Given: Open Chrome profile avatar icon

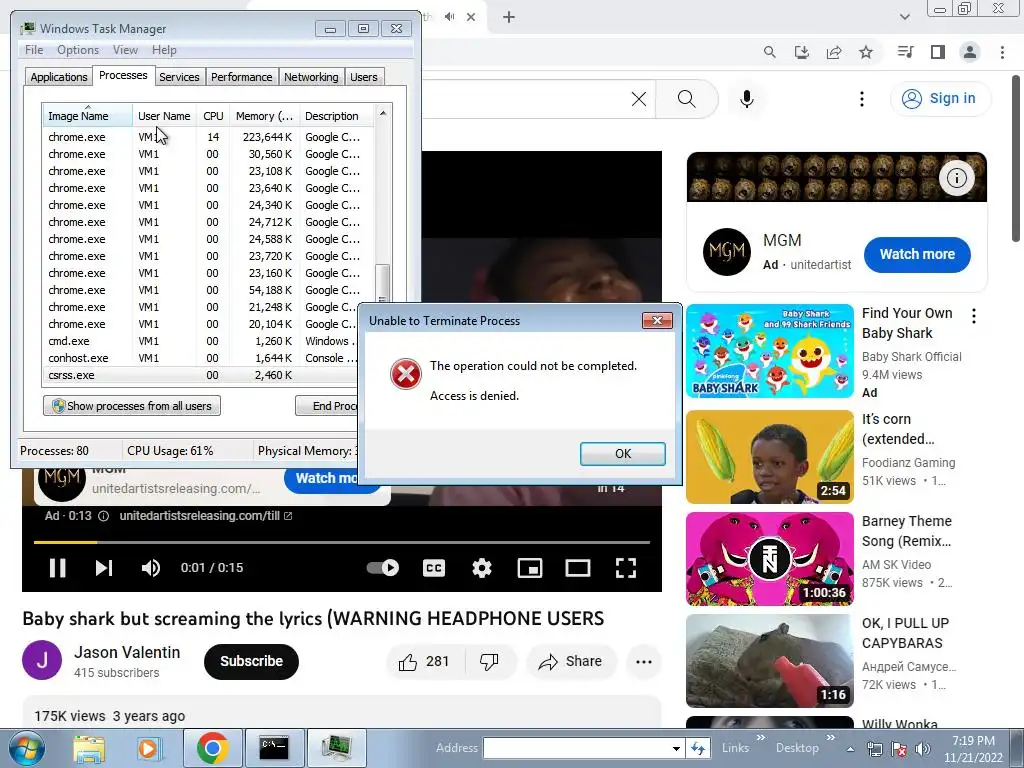Looking at the screenshot, I should pos(970,52).
